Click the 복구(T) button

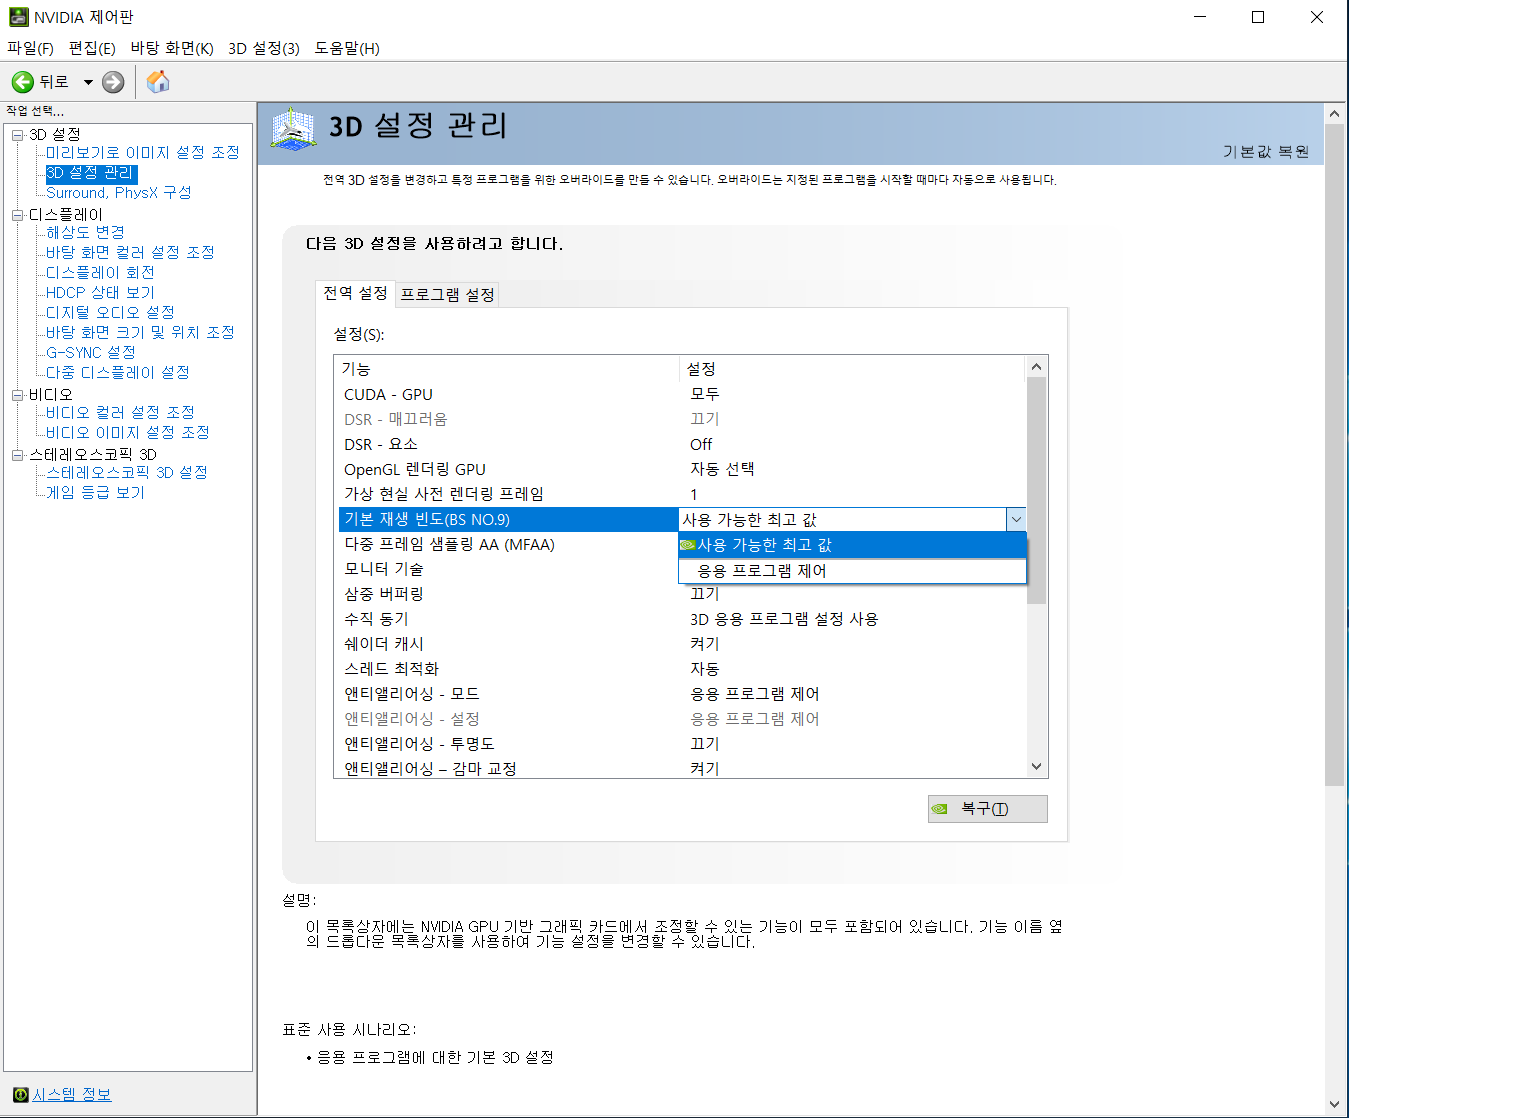coord(987,809)
